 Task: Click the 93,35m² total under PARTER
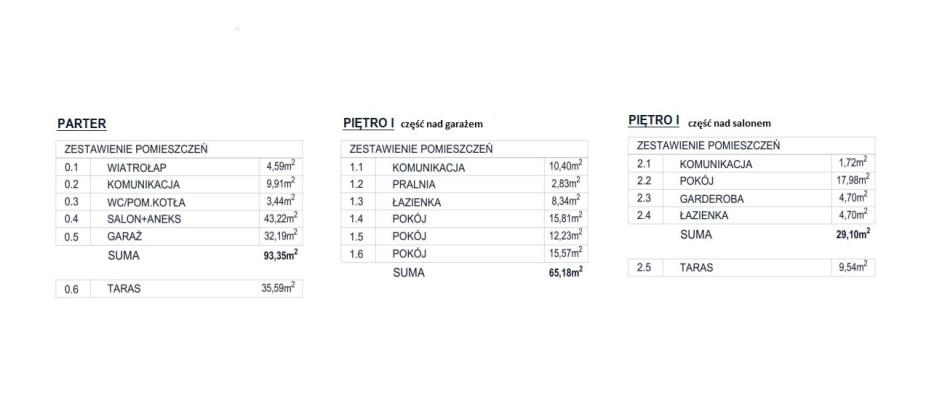[279, 254]
